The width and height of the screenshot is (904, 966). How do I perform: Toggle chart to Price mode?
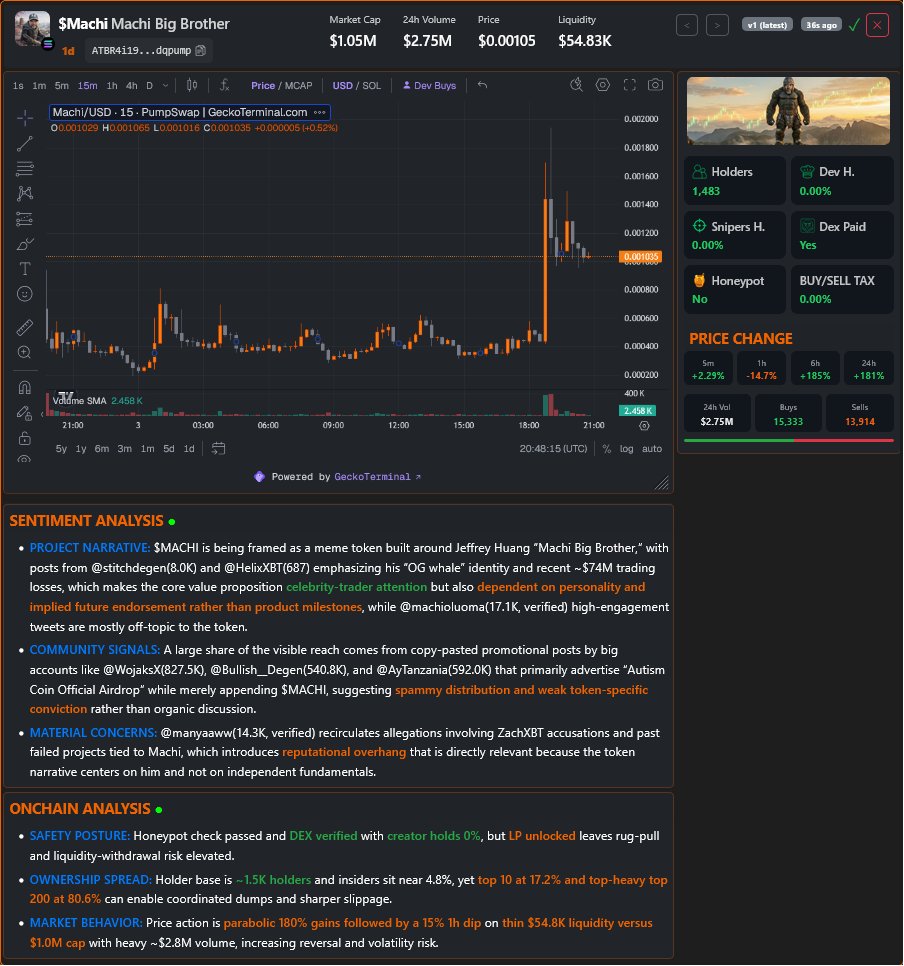[x=263, y=86]
